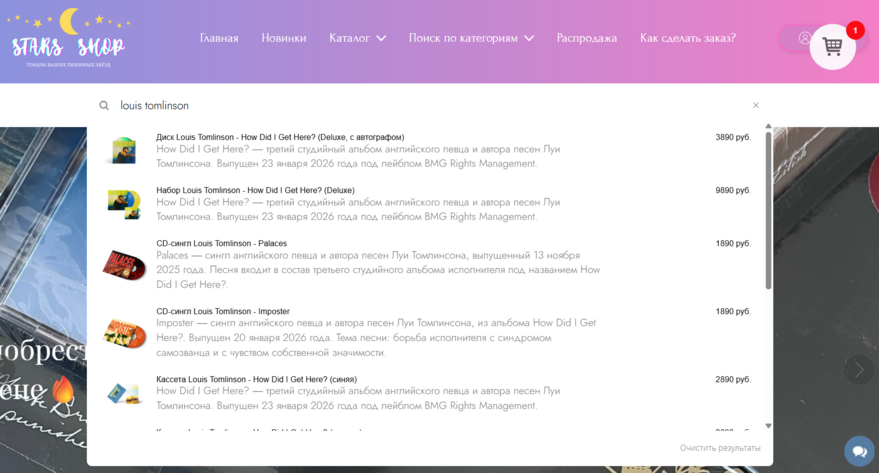The width and height of the screenshot is (879, 473).
Task: Open the Новинки menu item
Action: click(x=284, y=38)
